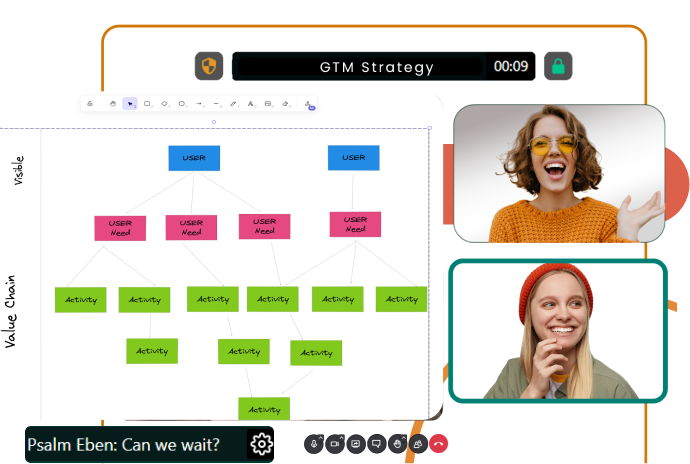Select the pencil draw tool
Image resolution: width=690 pixels, height=464 pixels.
pyautogui.click(x=234, y=104)
